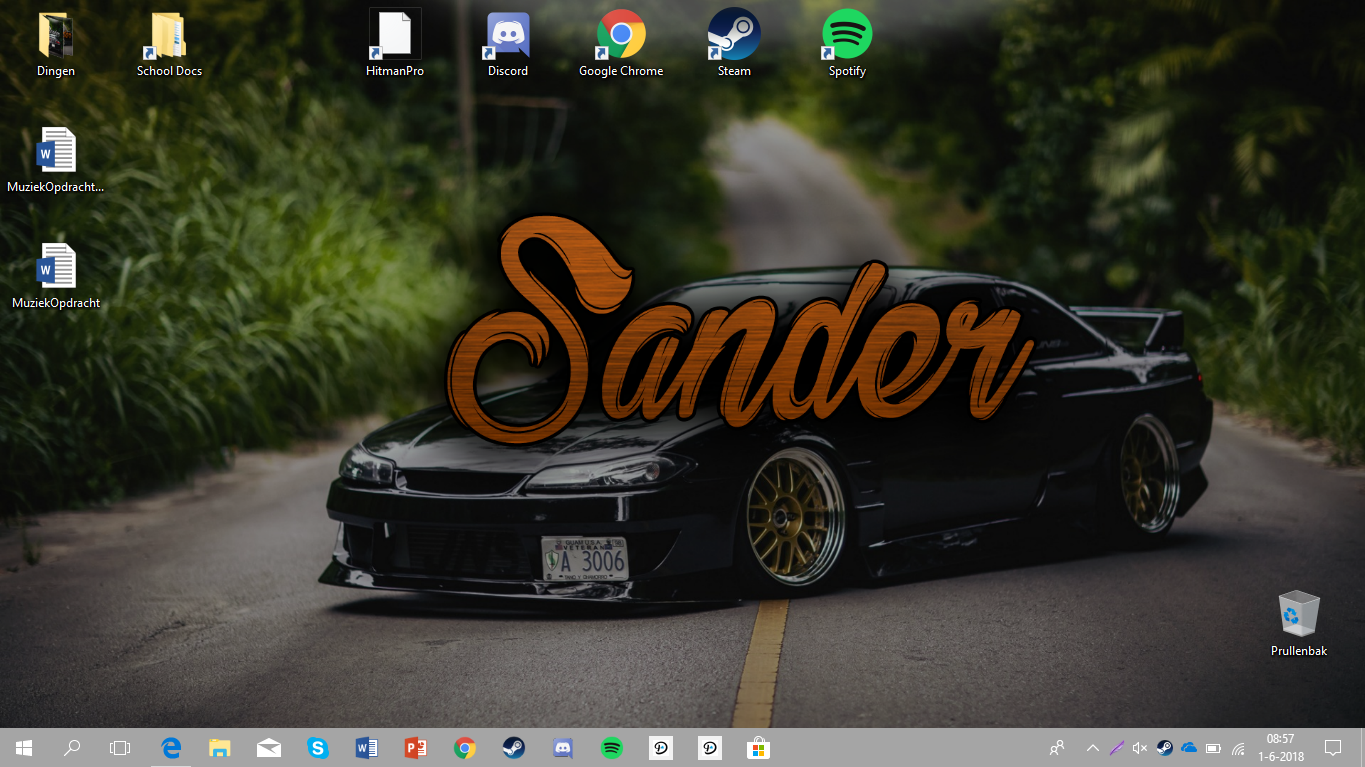Open the Dingen folder on desktop

(56, 44)
